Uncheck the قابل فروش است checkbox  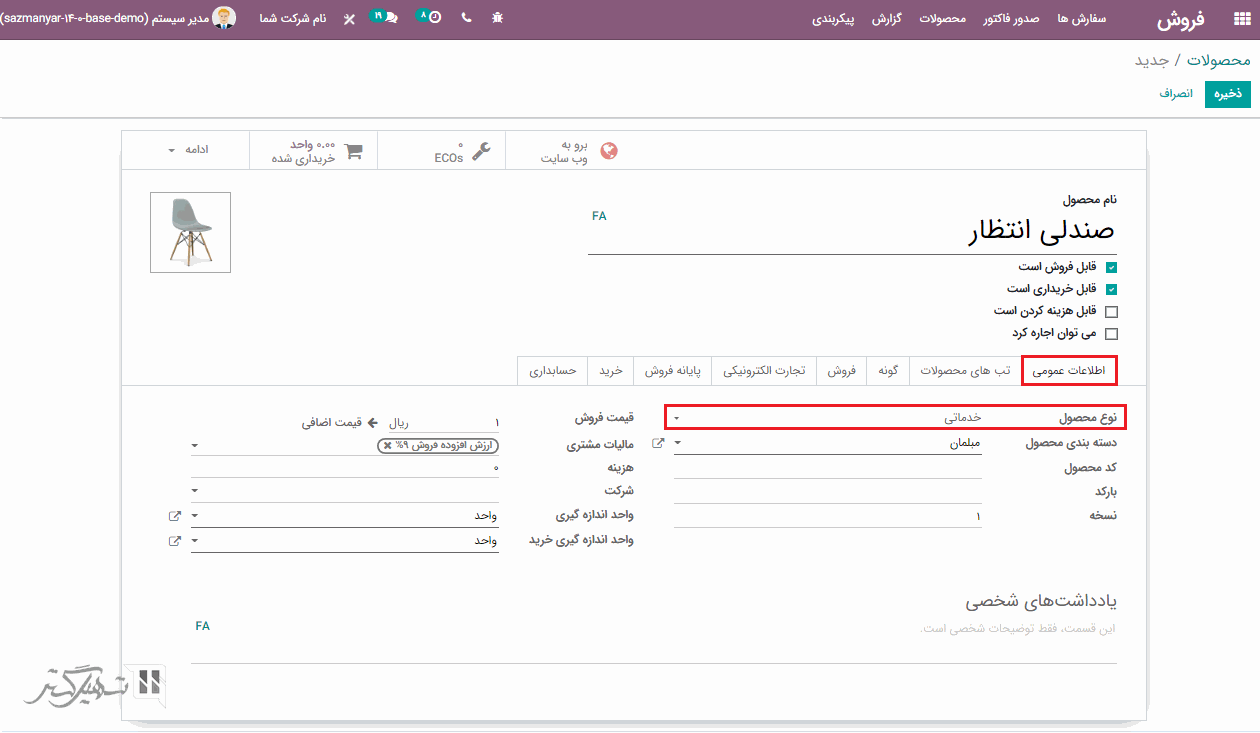pos(1111,268)
